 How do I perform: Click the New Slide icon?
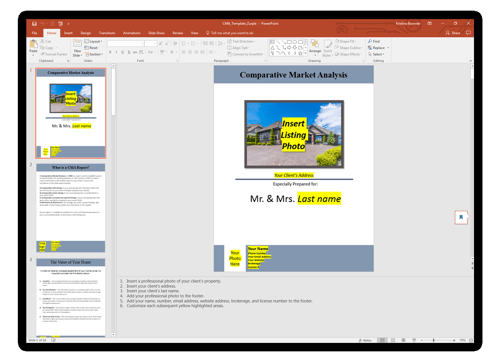(x=77, y=43)
